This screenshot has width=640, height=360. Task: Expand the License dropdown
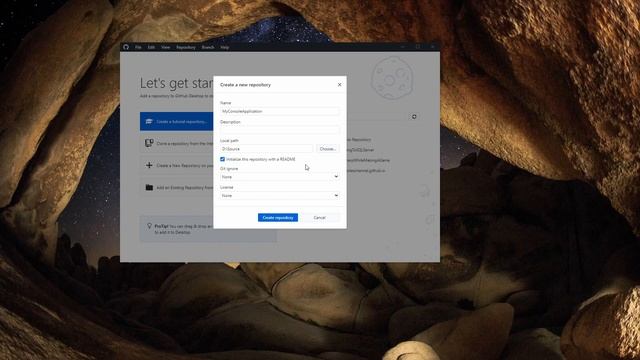pyautogui.click(x=280, y=196)
